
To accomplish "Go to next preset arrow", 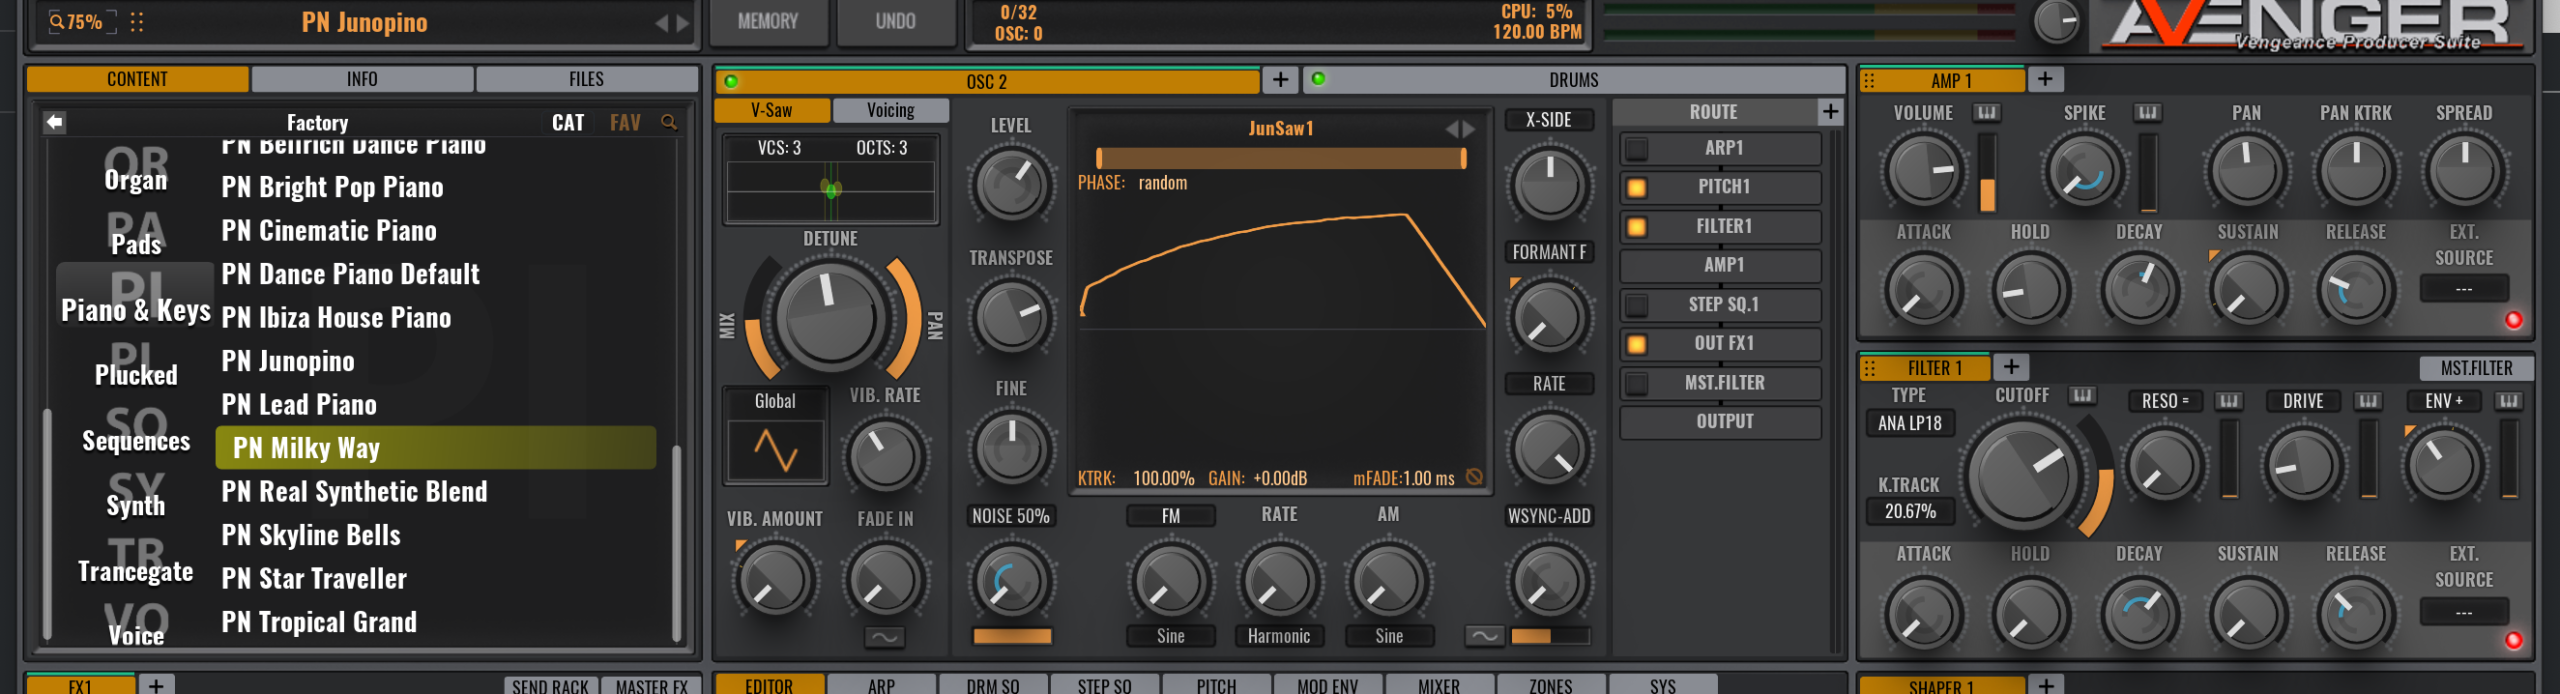I will 683,23.
